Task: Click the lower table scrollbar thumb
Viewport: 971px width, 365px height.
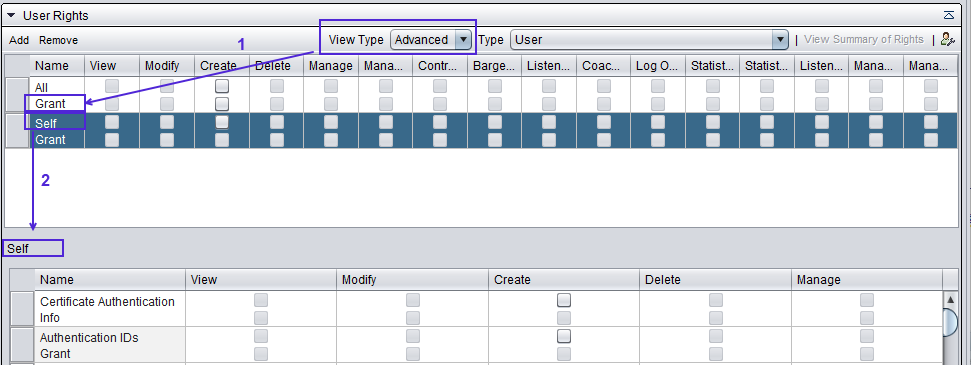Action: [951, 322]
